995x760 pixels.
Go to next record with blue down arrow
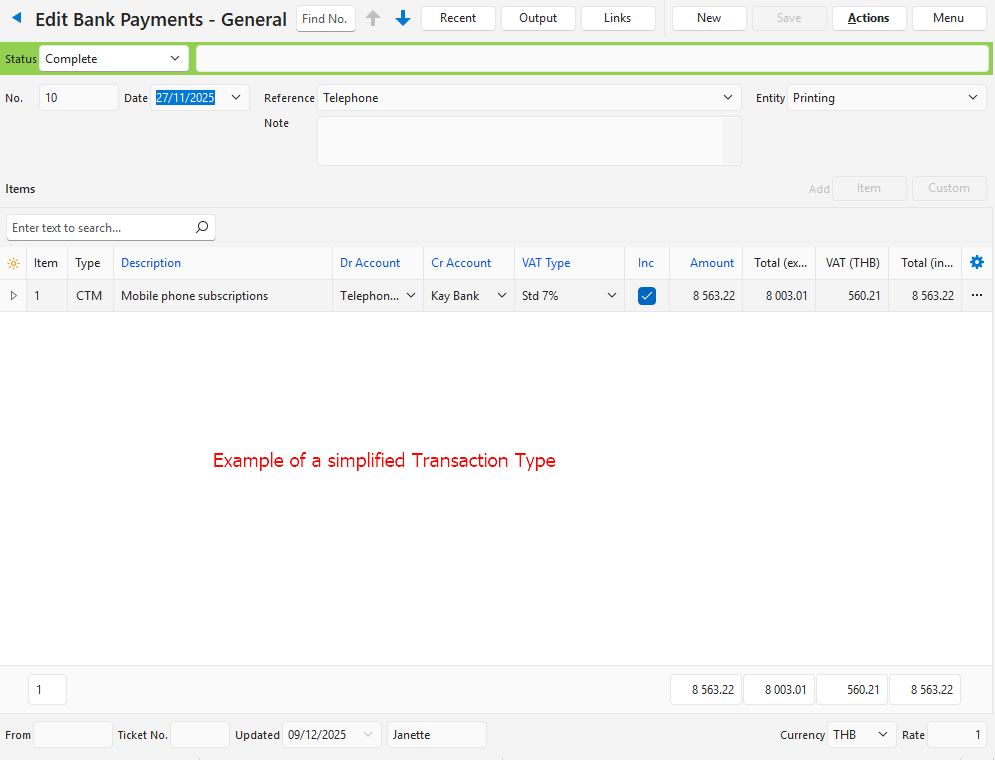click(403, 18)
